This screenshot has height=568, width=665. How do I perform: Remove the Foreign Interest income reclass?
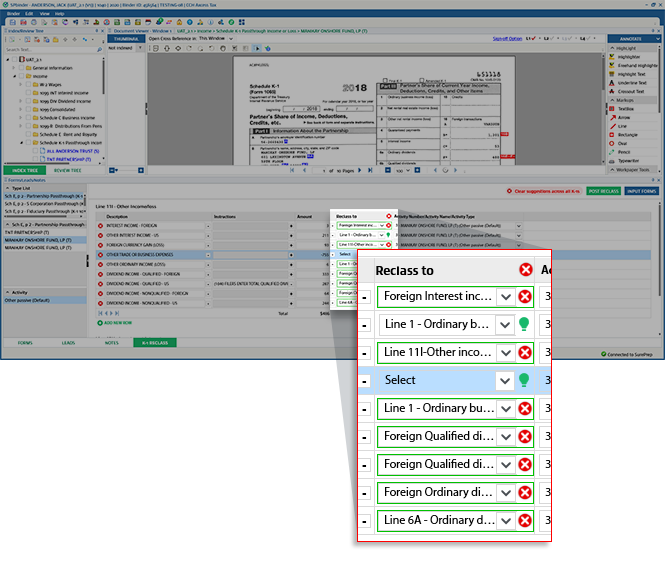525,297
